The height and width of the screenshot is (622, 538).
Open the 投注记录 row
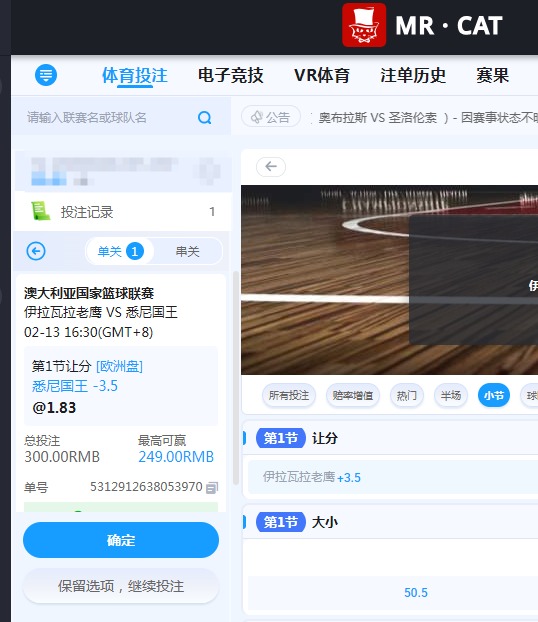click(x=123, y=211)
